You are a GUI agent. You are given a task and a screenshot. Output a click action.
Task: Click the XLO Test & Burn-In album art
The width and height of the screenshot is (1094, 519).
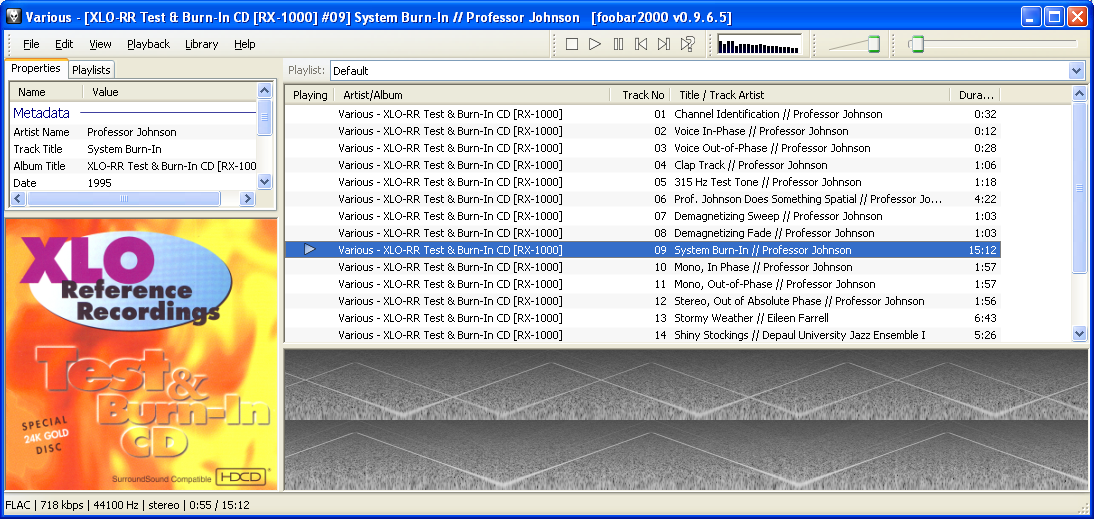pos(141,354)
